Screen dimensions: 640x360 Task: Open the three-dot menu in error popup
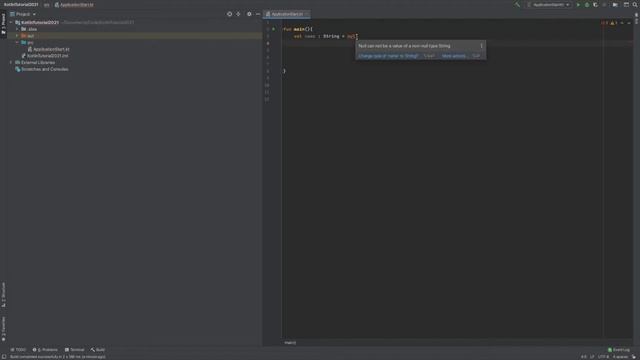481,46
